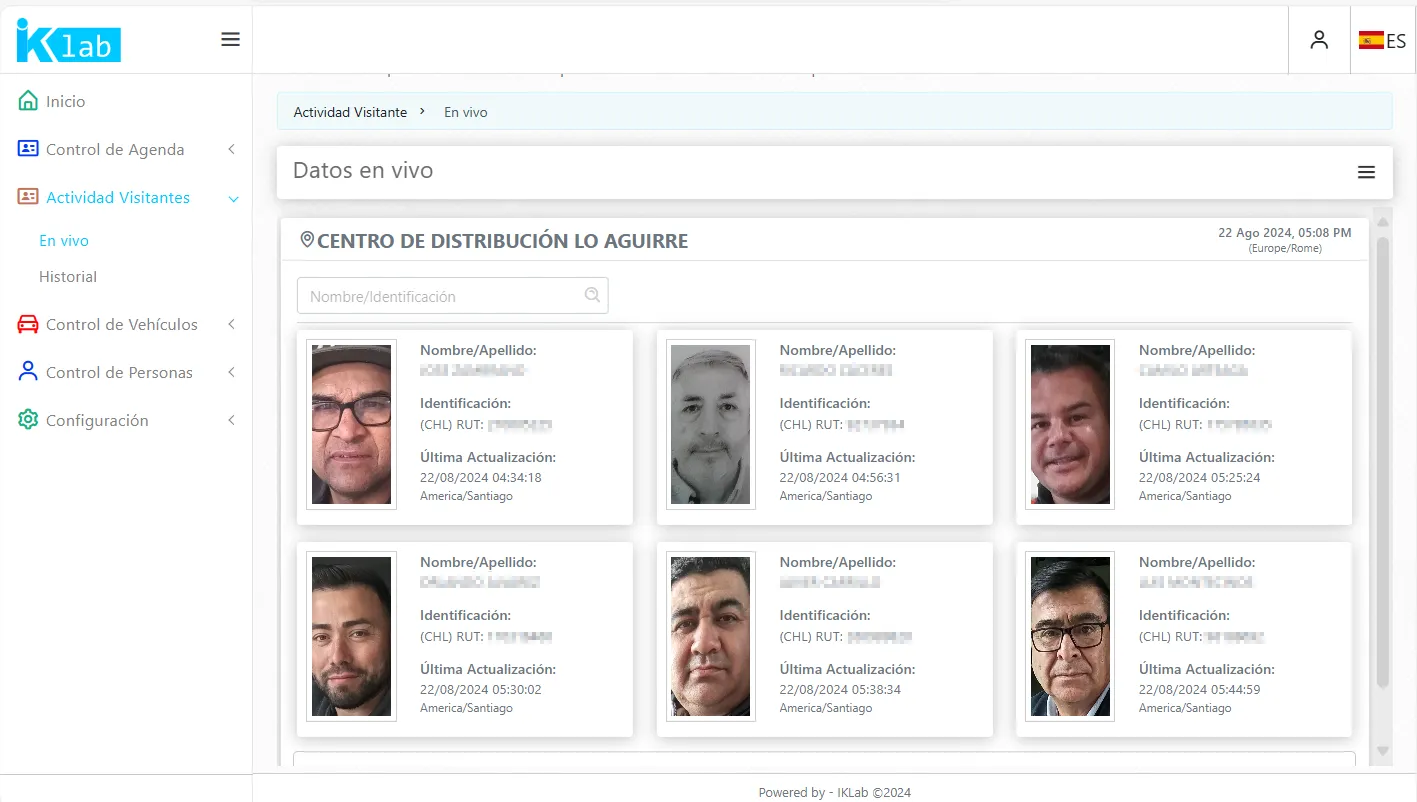Open photo of visitor updated 05:25:24

(1070, 424)
